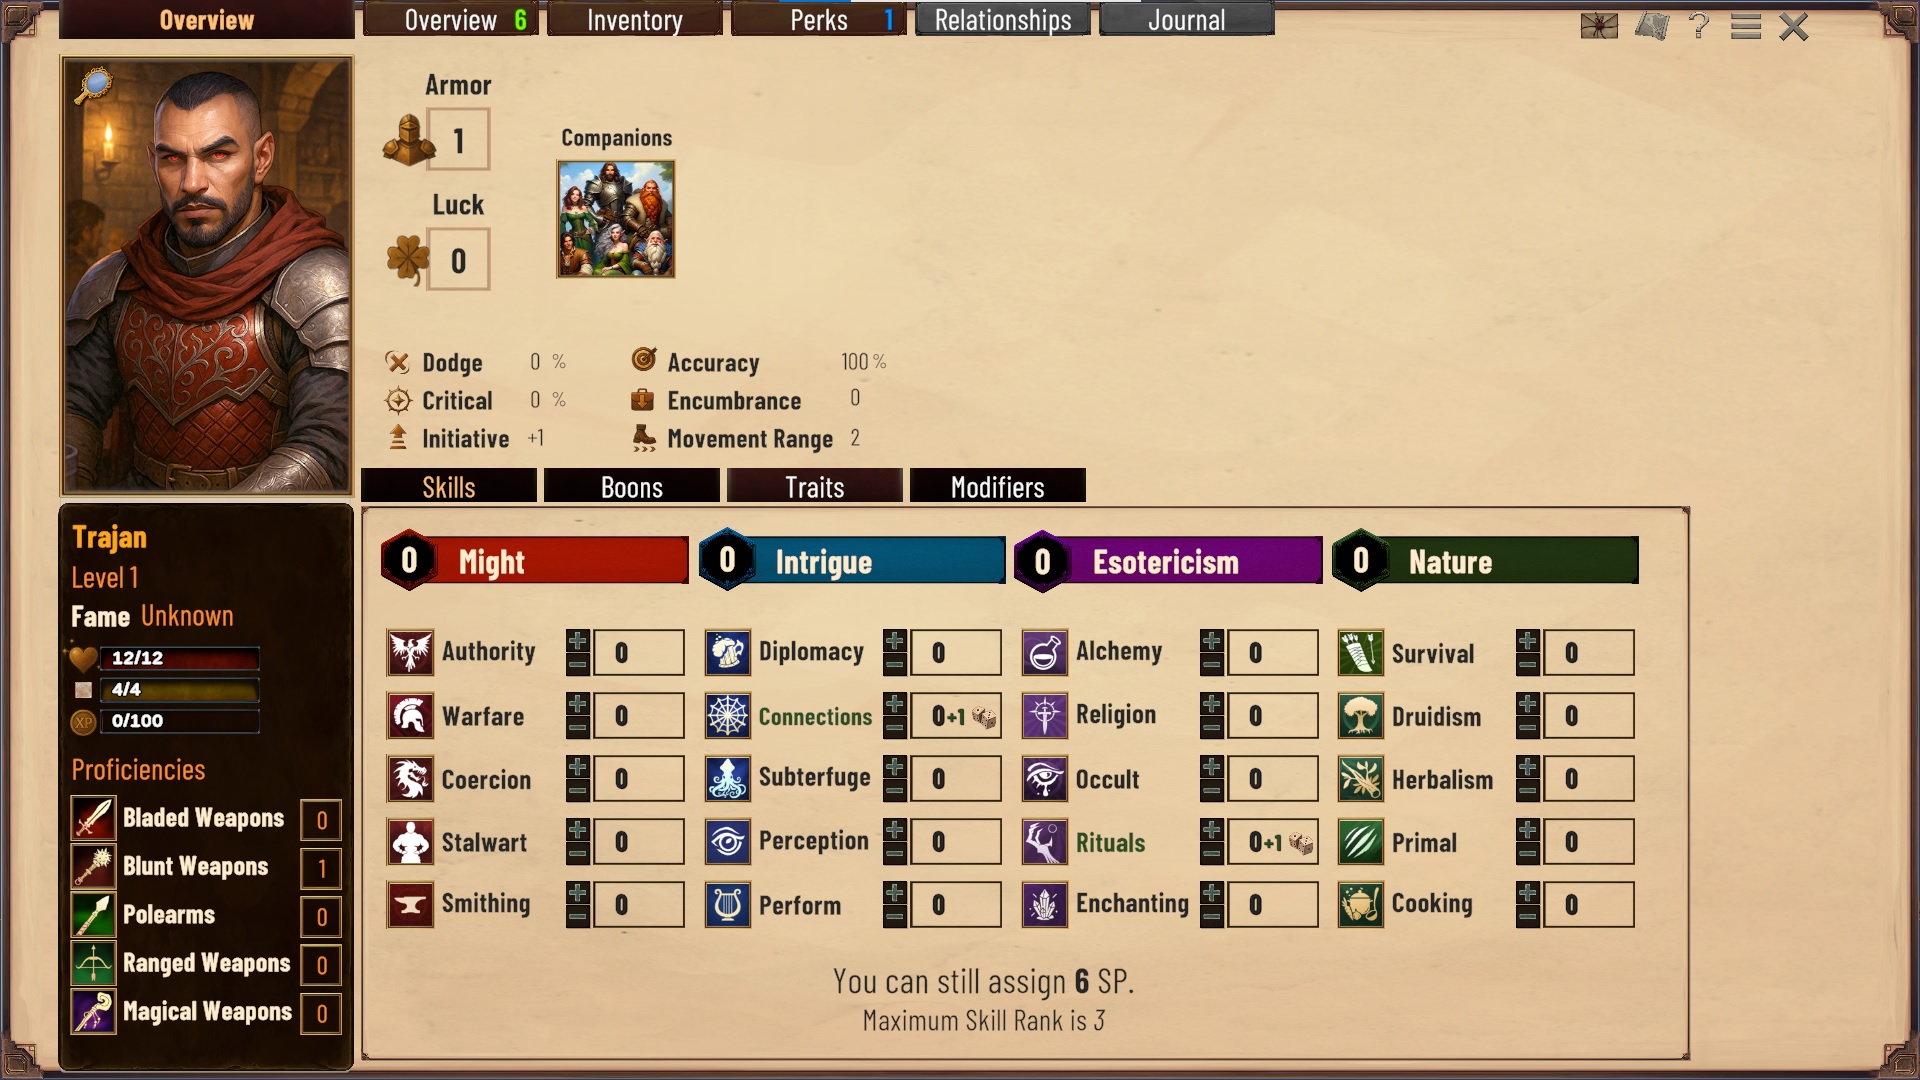
Task: Click the magnifying mirror icon on portrait
Action: [x=93, y=86]
